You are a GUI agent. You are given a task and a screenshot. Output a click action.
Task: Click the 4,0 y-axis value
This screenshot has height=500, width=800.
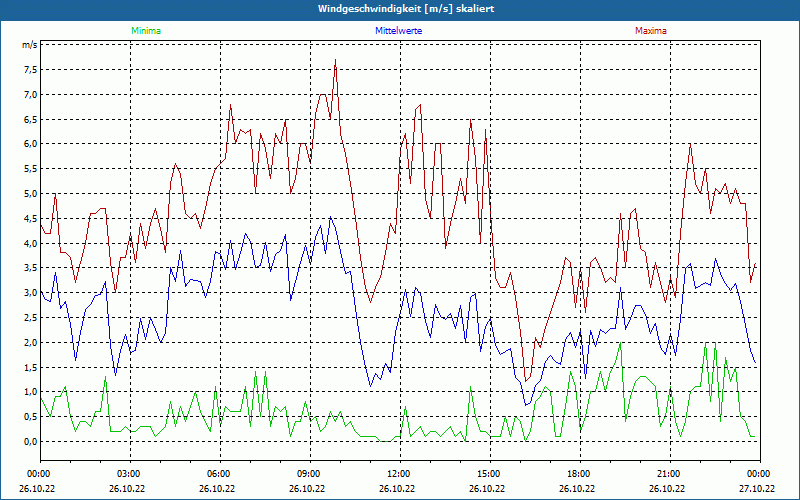point(31,243)
